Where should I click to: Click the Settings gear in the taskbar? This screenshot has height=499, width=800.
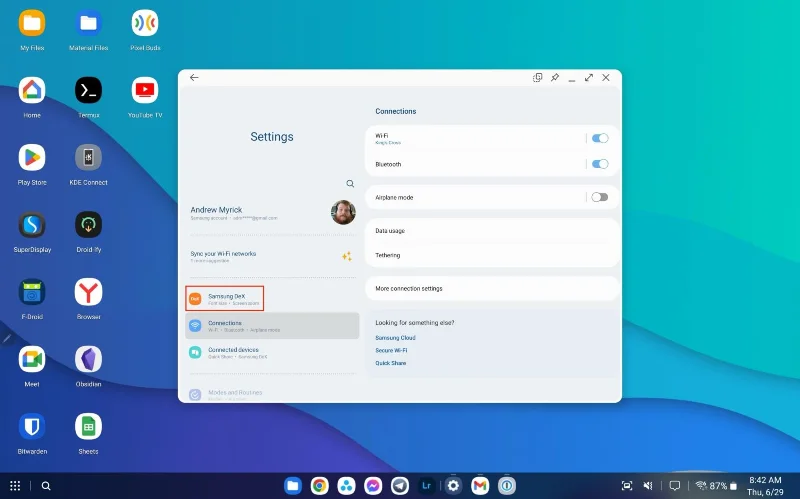coord(453,486)
